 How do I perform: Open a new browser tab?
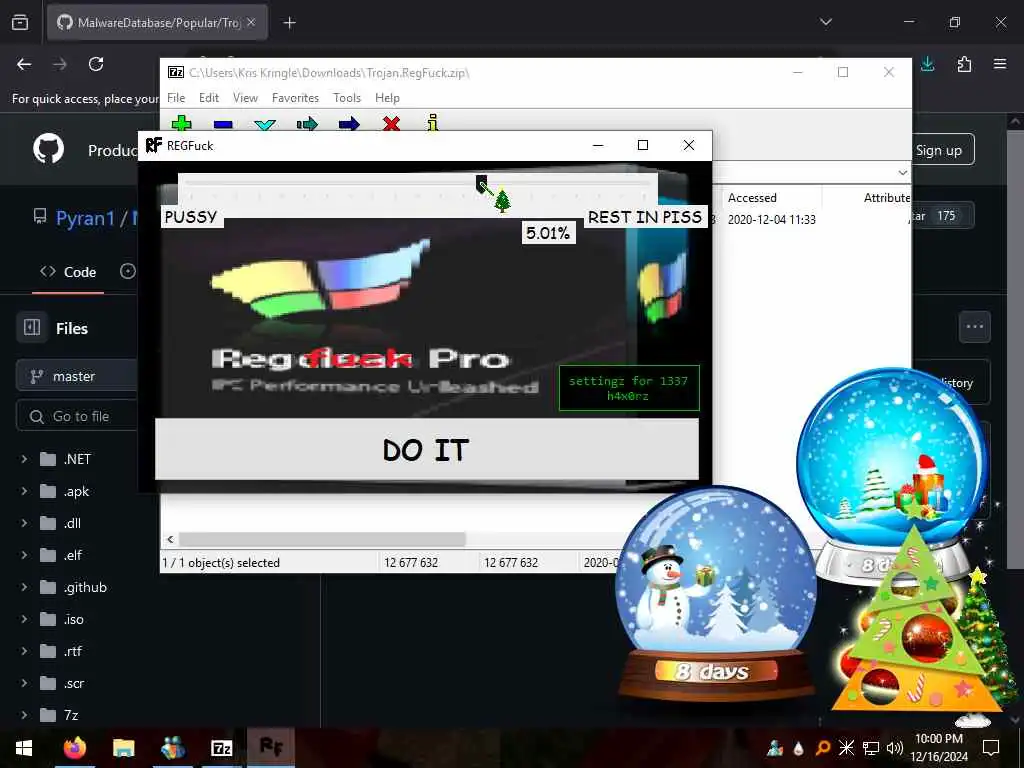289,23
